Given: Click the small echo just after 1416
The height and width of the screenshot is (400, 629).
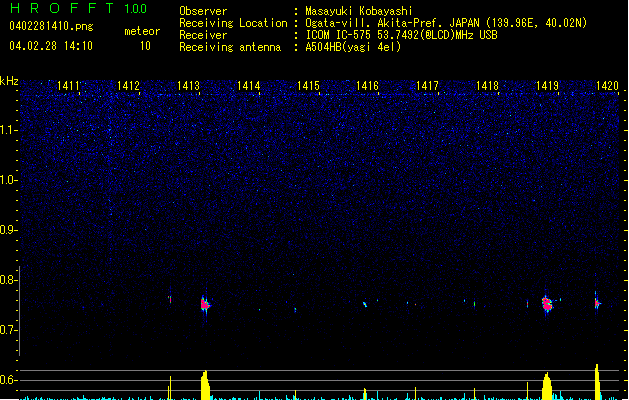Looking at the screenshot, I should coord(365,304).
